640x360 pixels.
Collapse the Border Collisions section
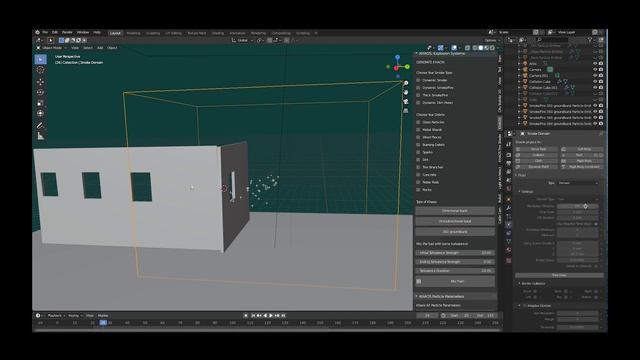(520, 283)
